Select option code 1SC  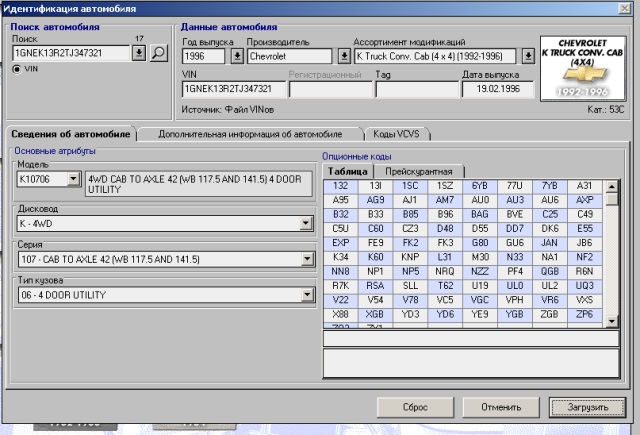pyautogui.click(x=410, y=186)
